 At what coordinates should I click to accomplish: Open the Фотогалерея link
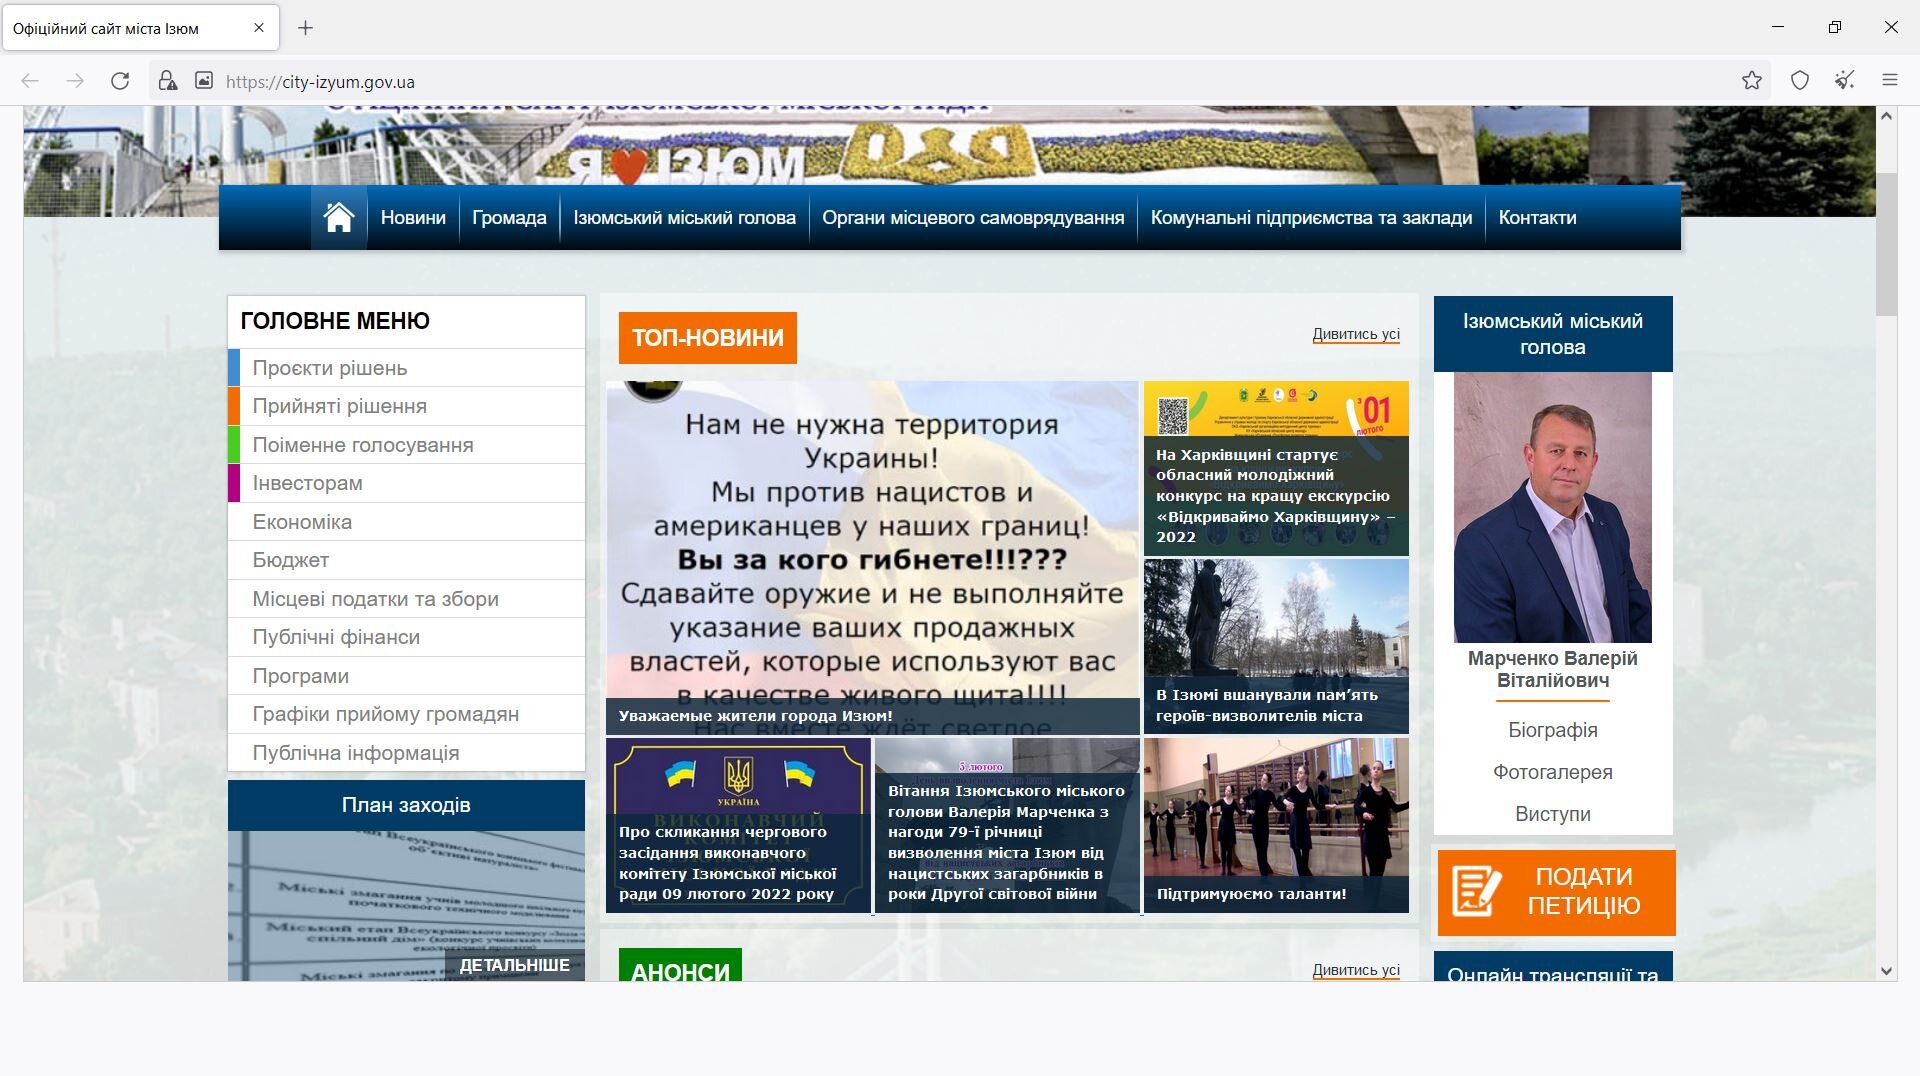point(1552,772)
